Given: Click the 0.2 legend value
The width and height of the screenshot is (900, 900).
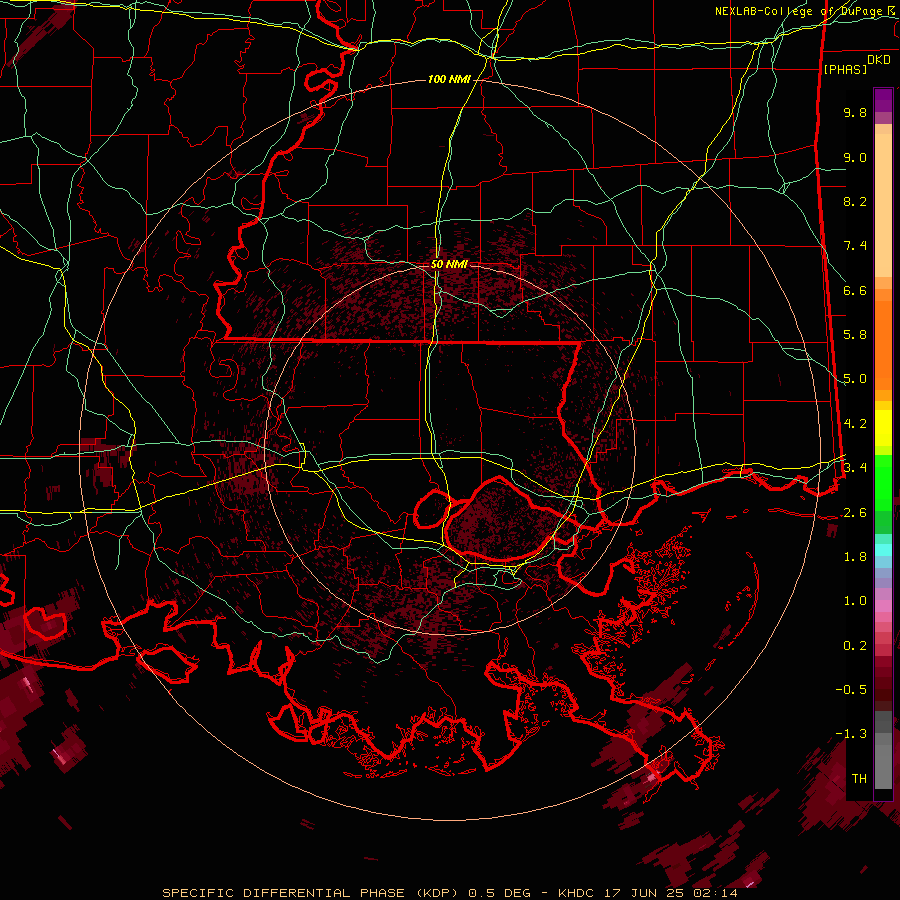Looking at the screenshot, I should 855,646.
